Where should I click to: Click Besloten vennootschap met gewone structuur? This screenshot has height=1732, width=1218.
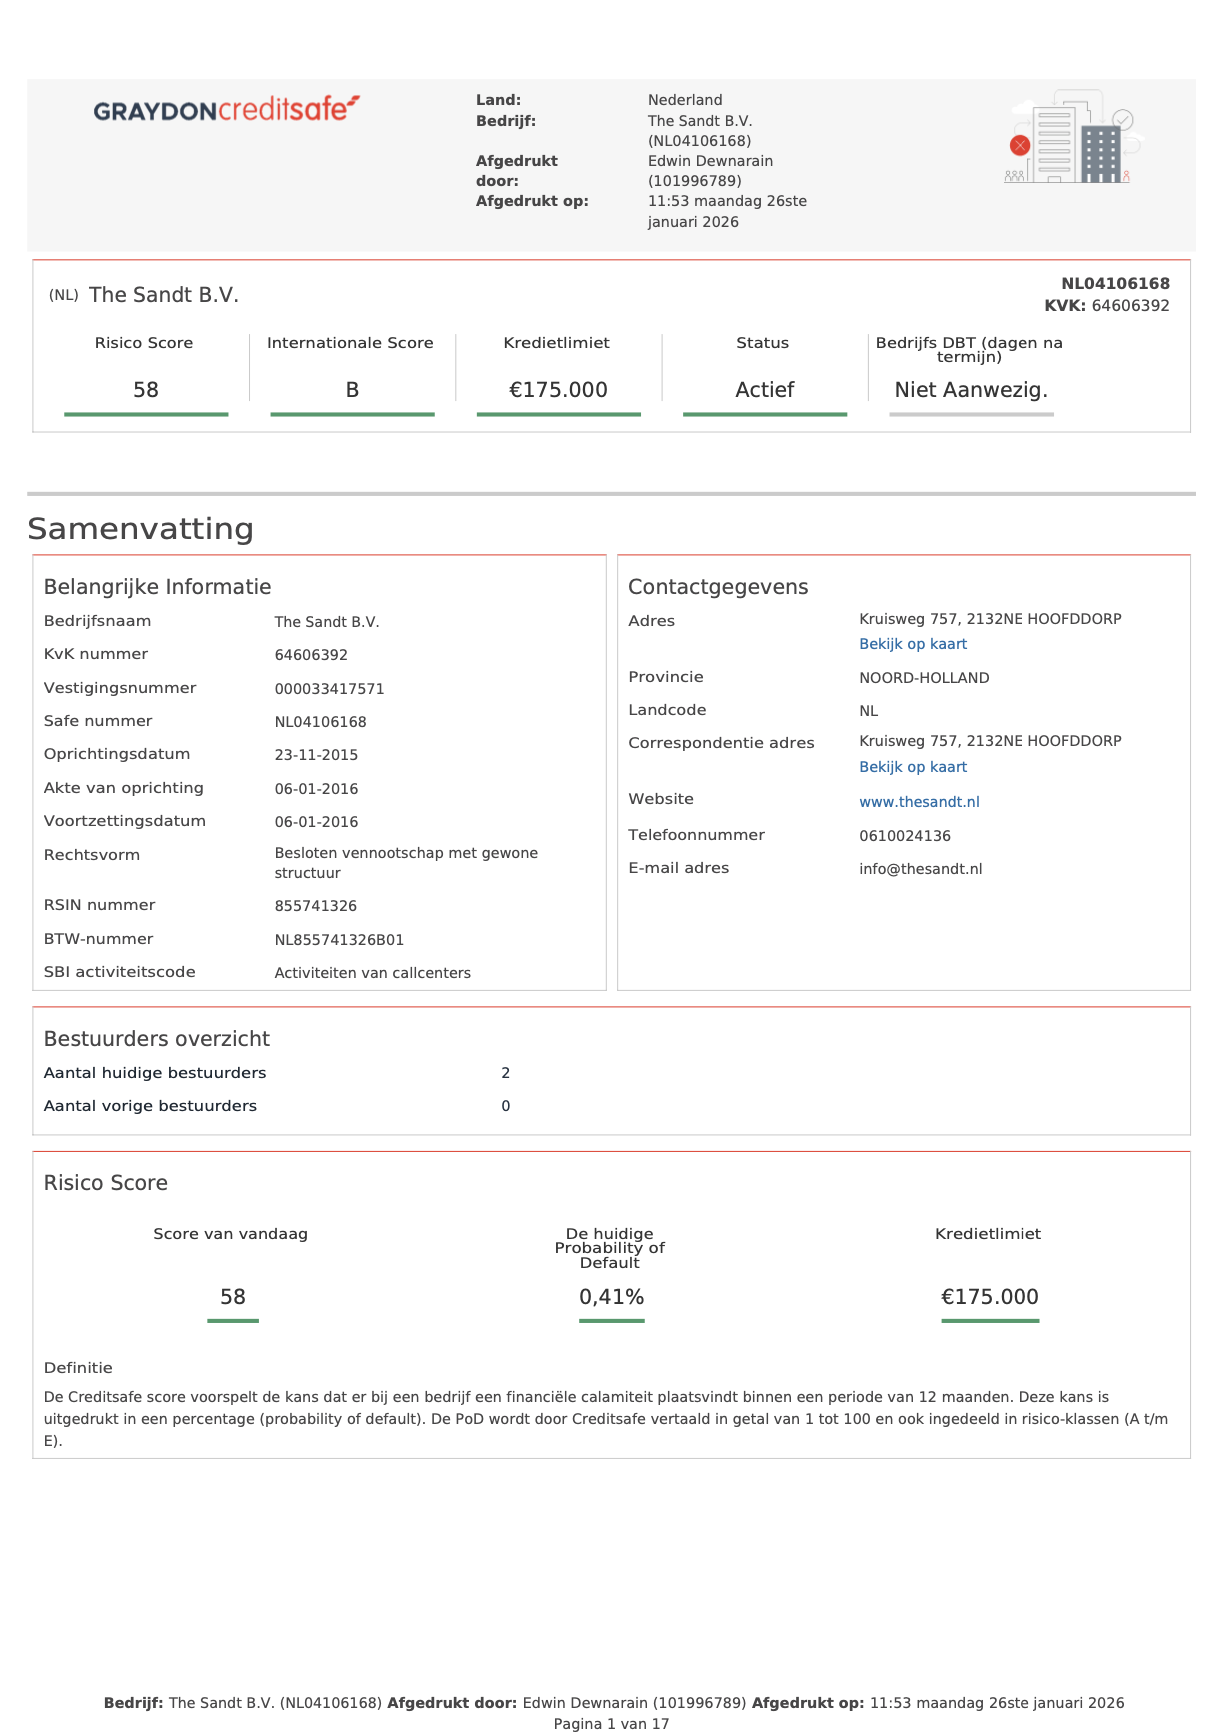coord(406,863)
